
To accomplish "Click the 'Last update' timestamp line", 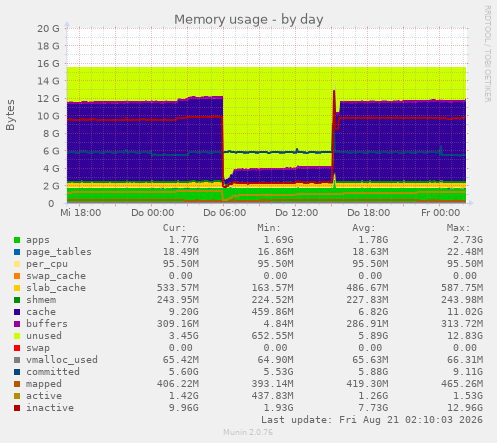I will click(372, 420).
